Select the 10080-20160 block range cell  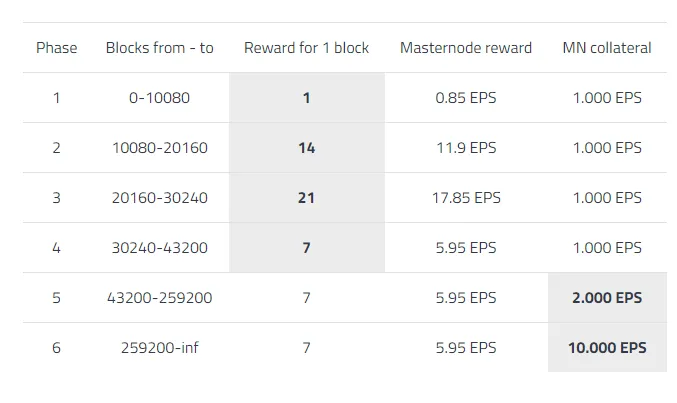coord(160,148)
